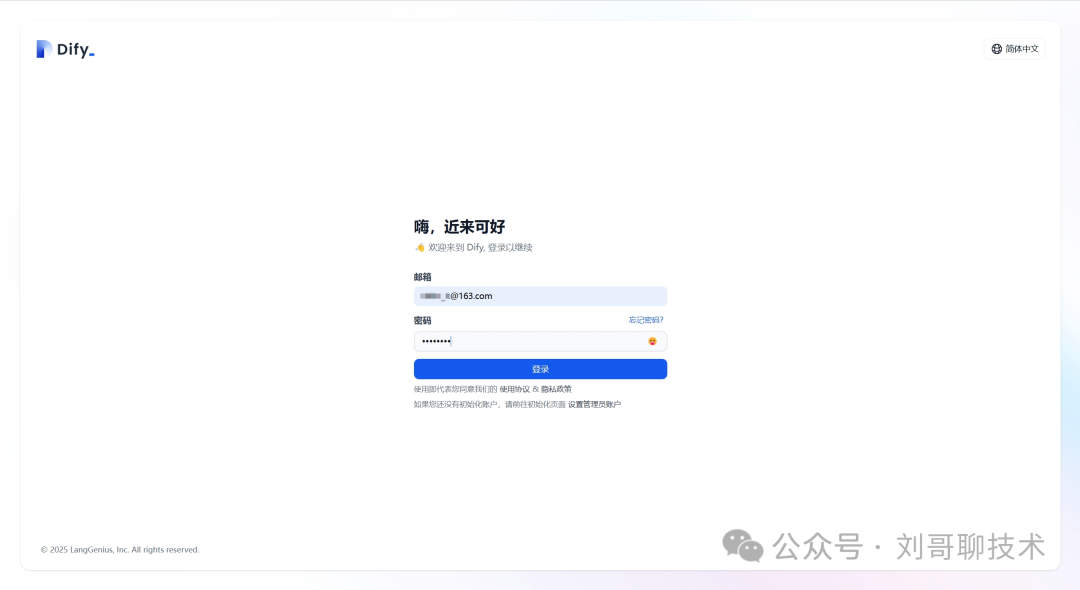Click the 欢迎来到 Dify, 登录以继续 text
The image size is (1080, 590).
coord(480,248)
